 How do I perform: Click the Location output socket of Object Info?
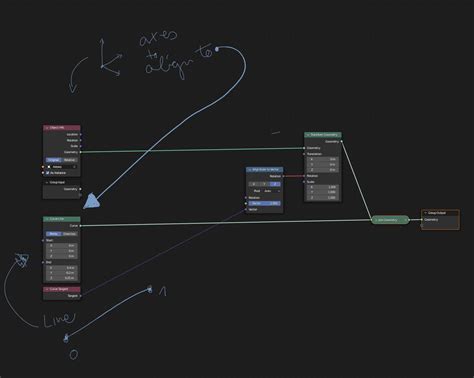[81, 134]
